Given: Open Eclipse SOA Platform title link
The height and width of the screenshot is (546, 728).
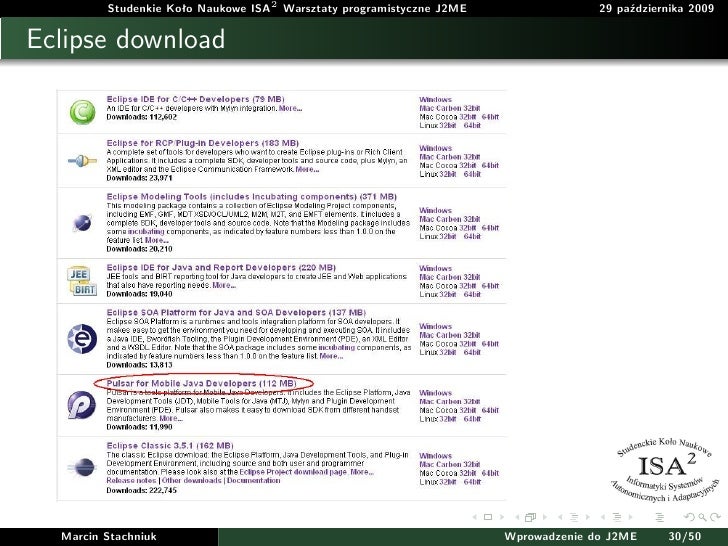Looking at the screenshot, I should (236, 312).
